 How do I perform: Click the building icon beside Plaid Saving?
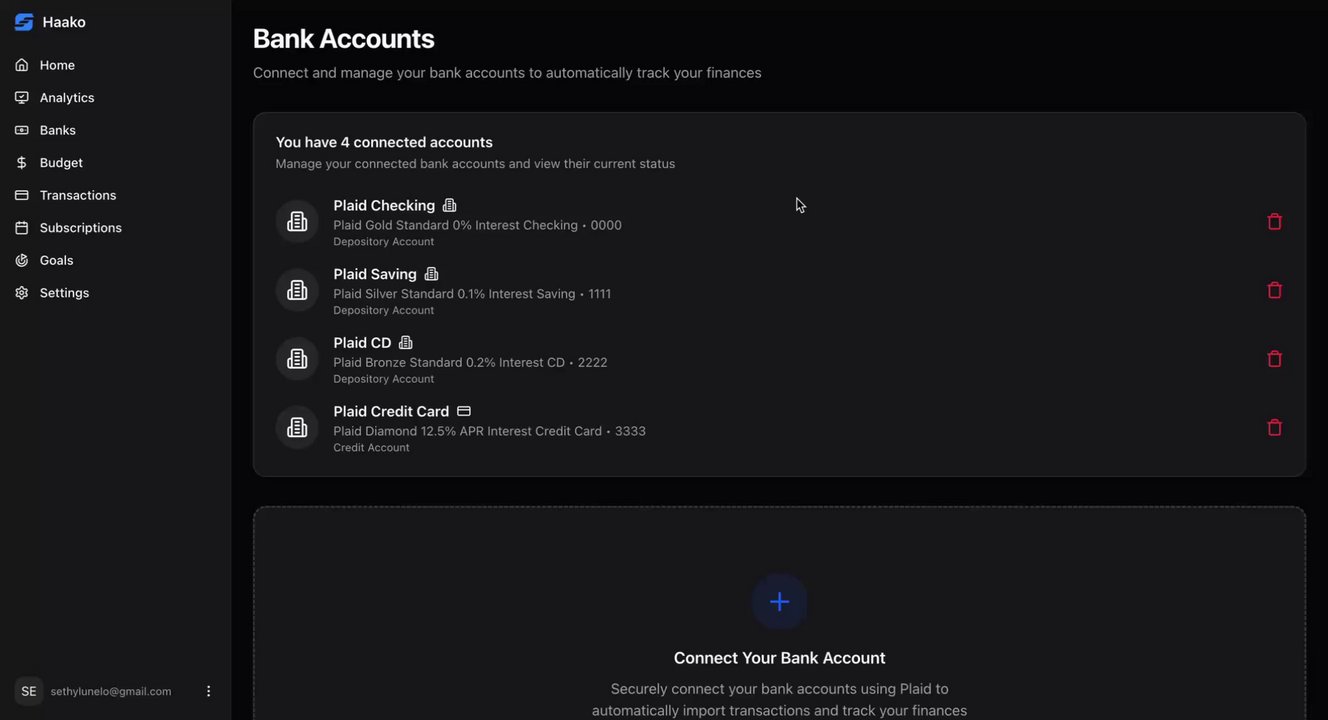(x=432, y=274)
